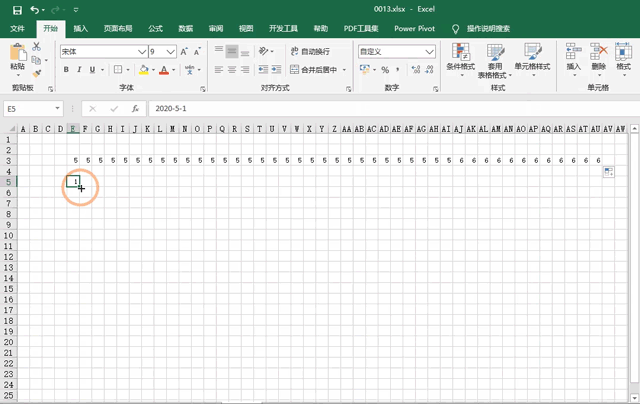
Task: Switch to the 公式 ribbon tab
Action: 155,29
